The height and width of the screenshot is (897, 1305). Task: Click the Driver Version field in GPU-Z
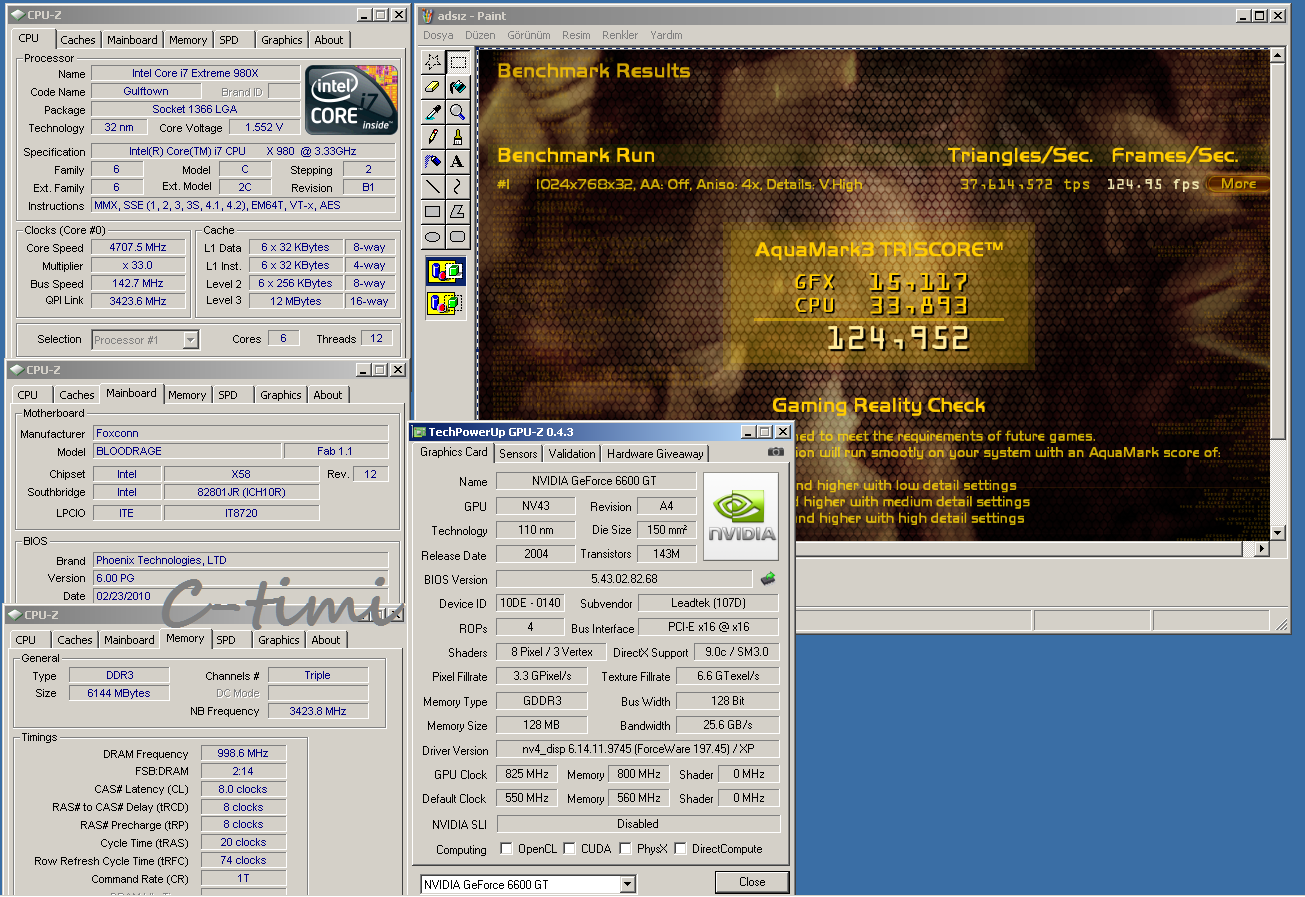point(637,750)
